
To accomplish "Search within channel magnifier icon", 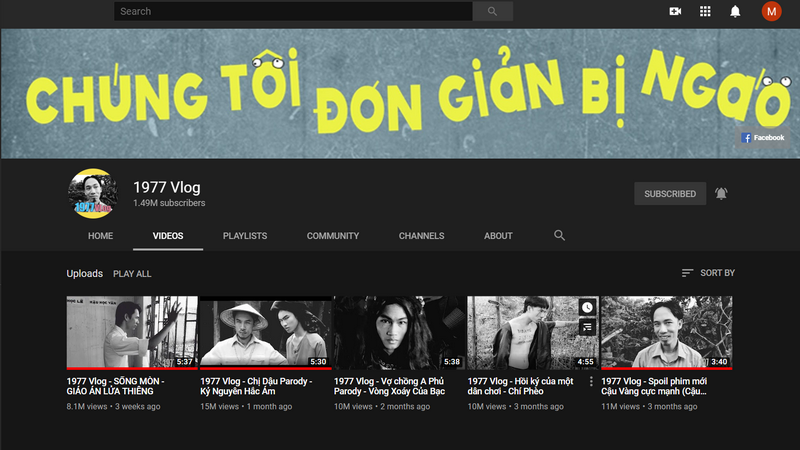I will 559,235.
